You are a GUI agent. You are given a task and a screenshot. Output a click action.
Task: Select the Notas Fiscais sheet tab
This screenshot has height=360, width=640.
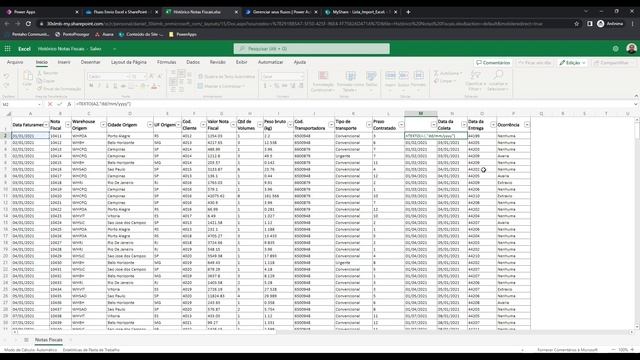point(49,340)
